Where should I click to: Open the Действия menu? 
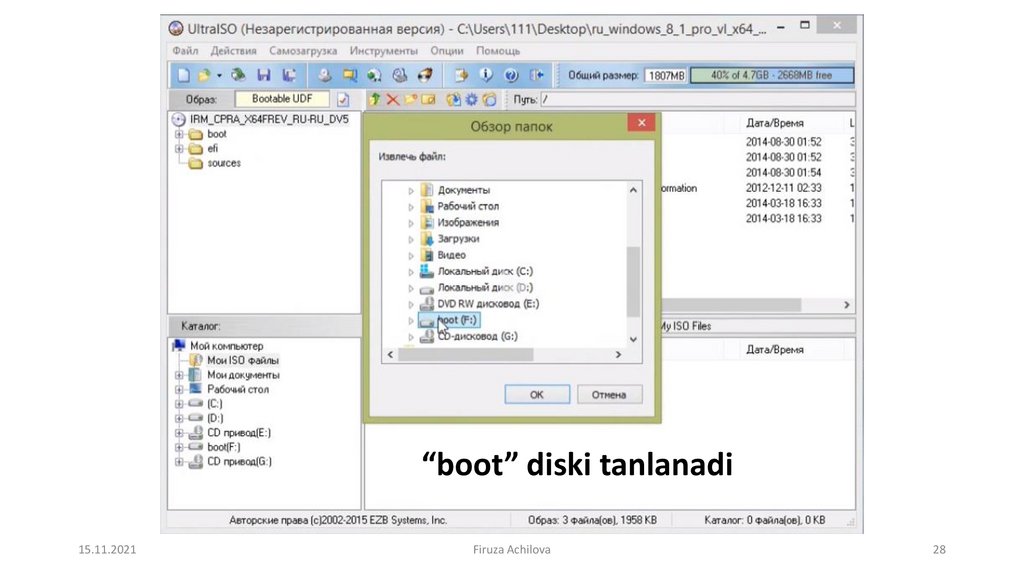[233, 51]
